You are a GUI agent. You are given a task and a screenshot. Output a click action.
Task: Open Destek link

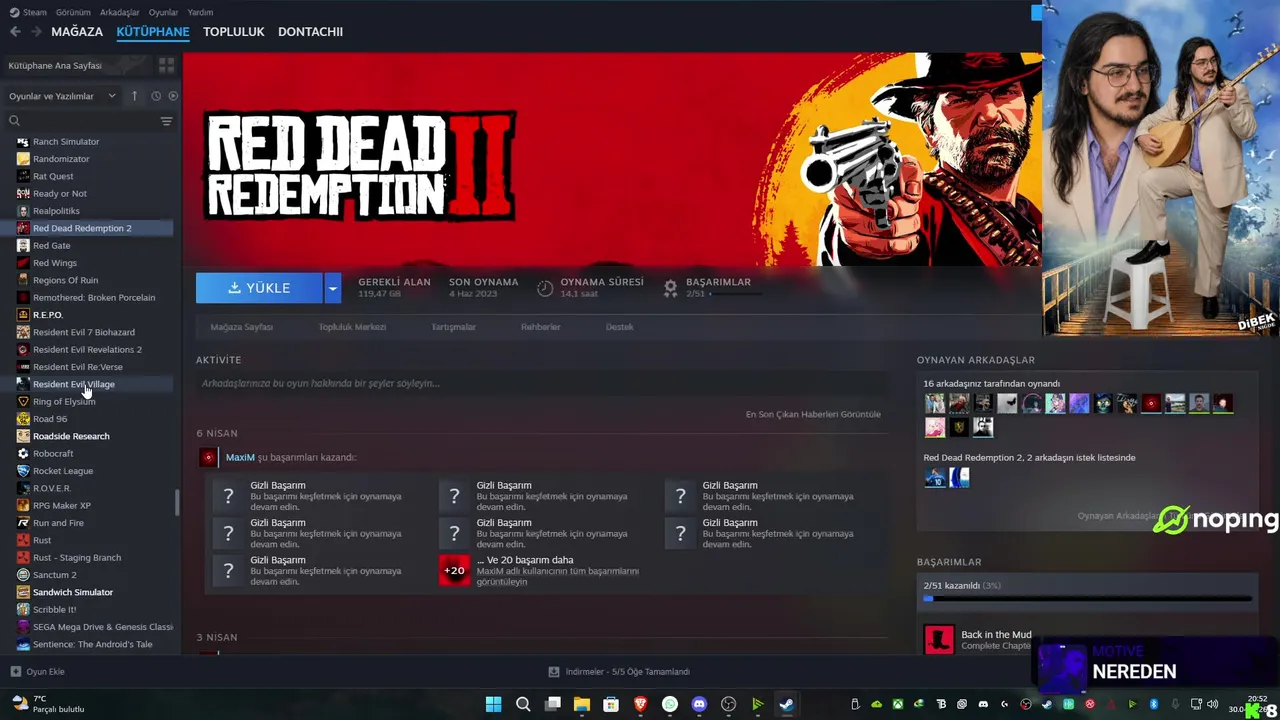point(619,327)
